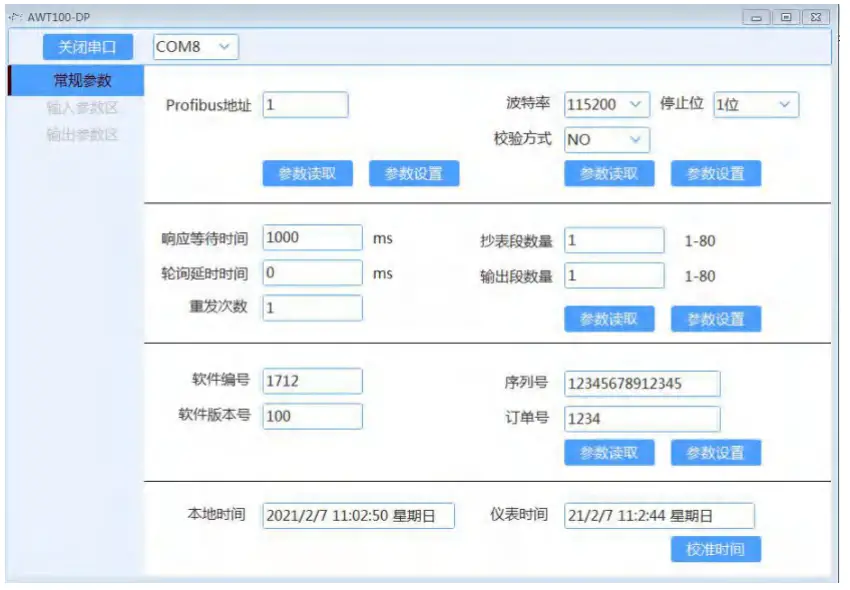Select the 常规参数 tab
The image size is (850, 590).
tap(76, 80)
